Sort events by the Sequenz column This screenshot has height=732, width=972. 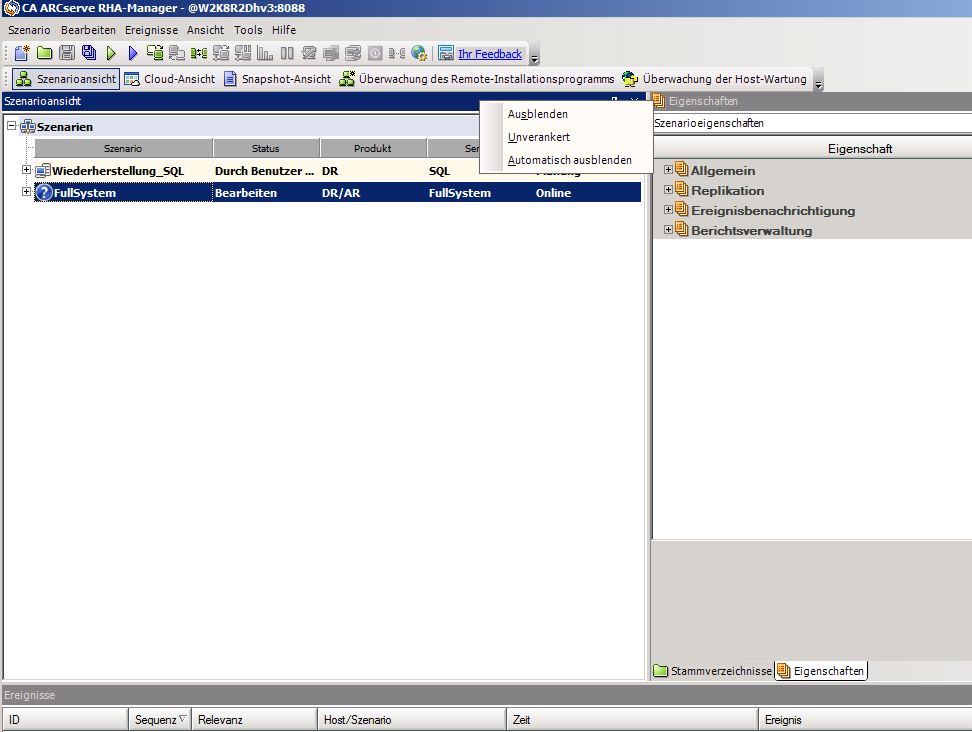pyautogui.click(x=160, y=720)
